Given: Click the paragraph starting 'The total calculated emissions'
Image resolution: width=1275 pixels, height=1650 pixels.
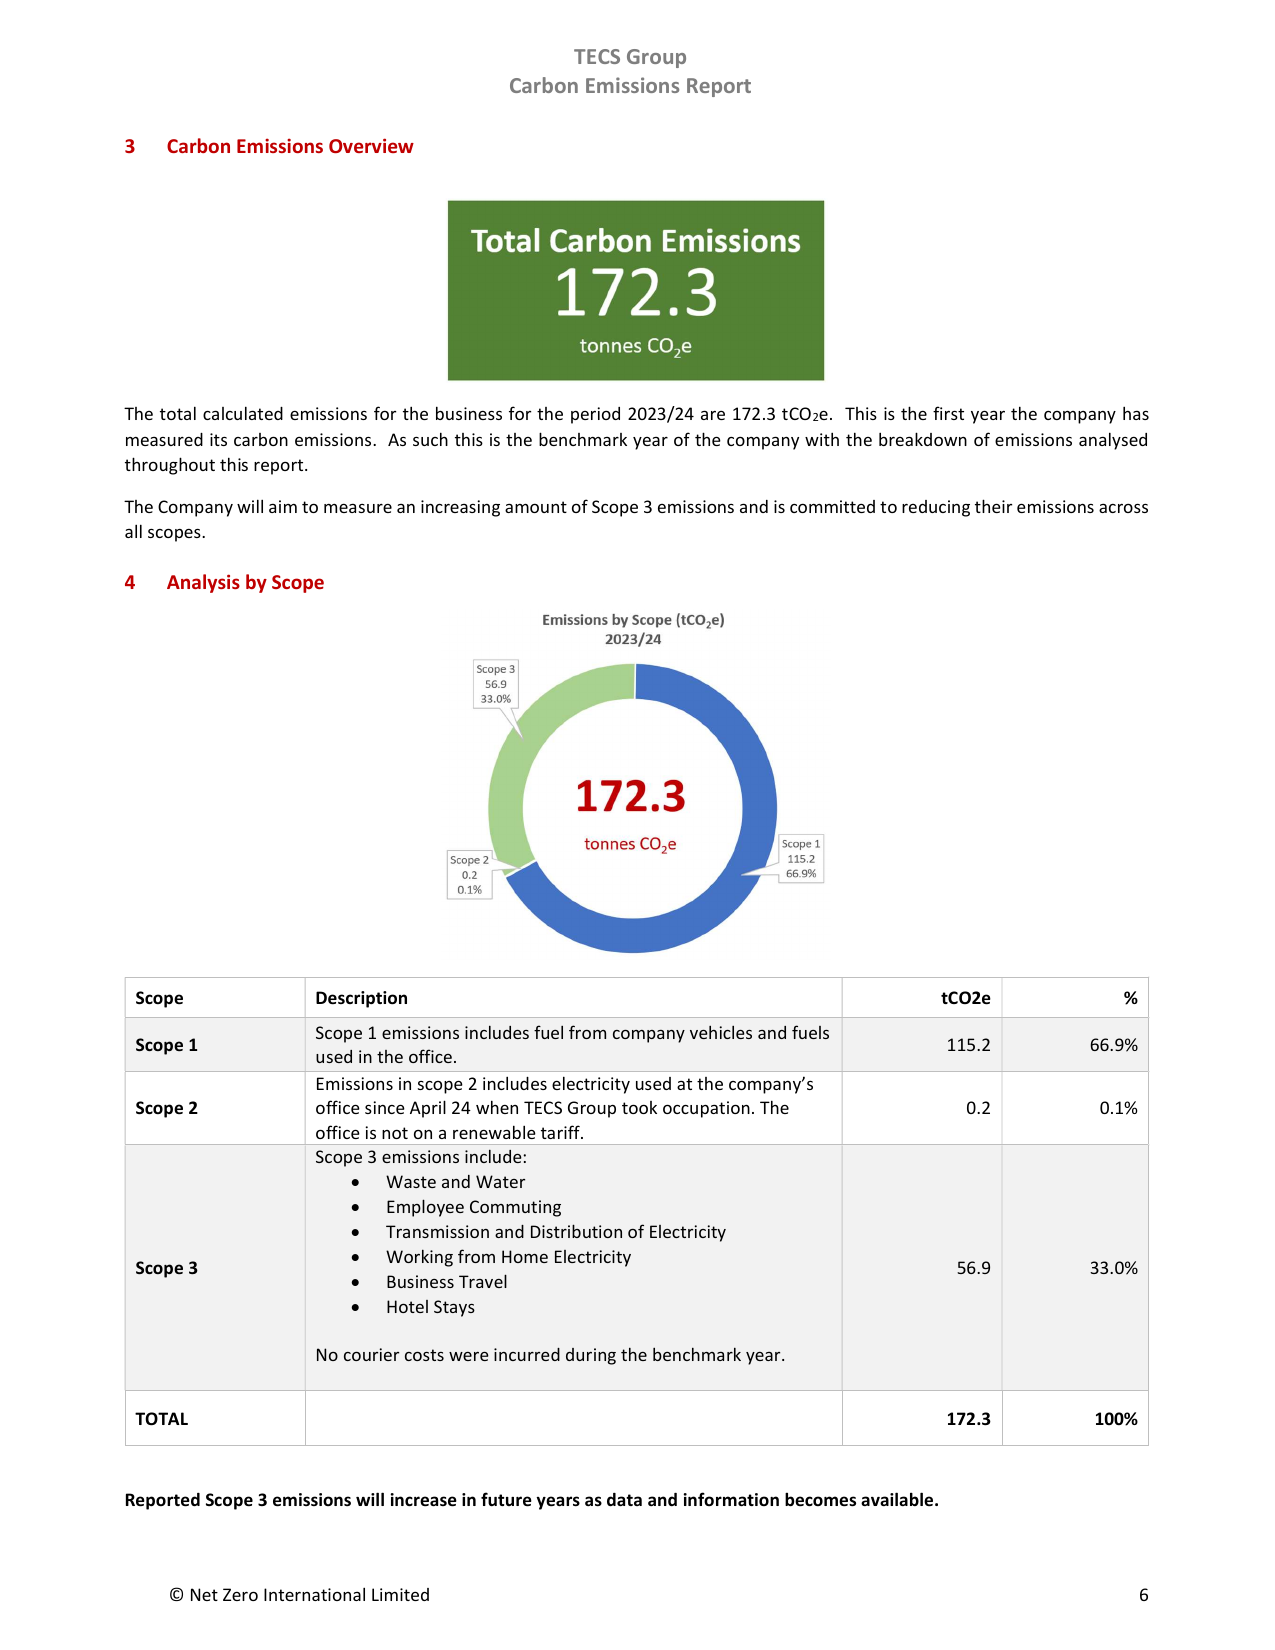Looking at the screenshot, I should [636, 440].
